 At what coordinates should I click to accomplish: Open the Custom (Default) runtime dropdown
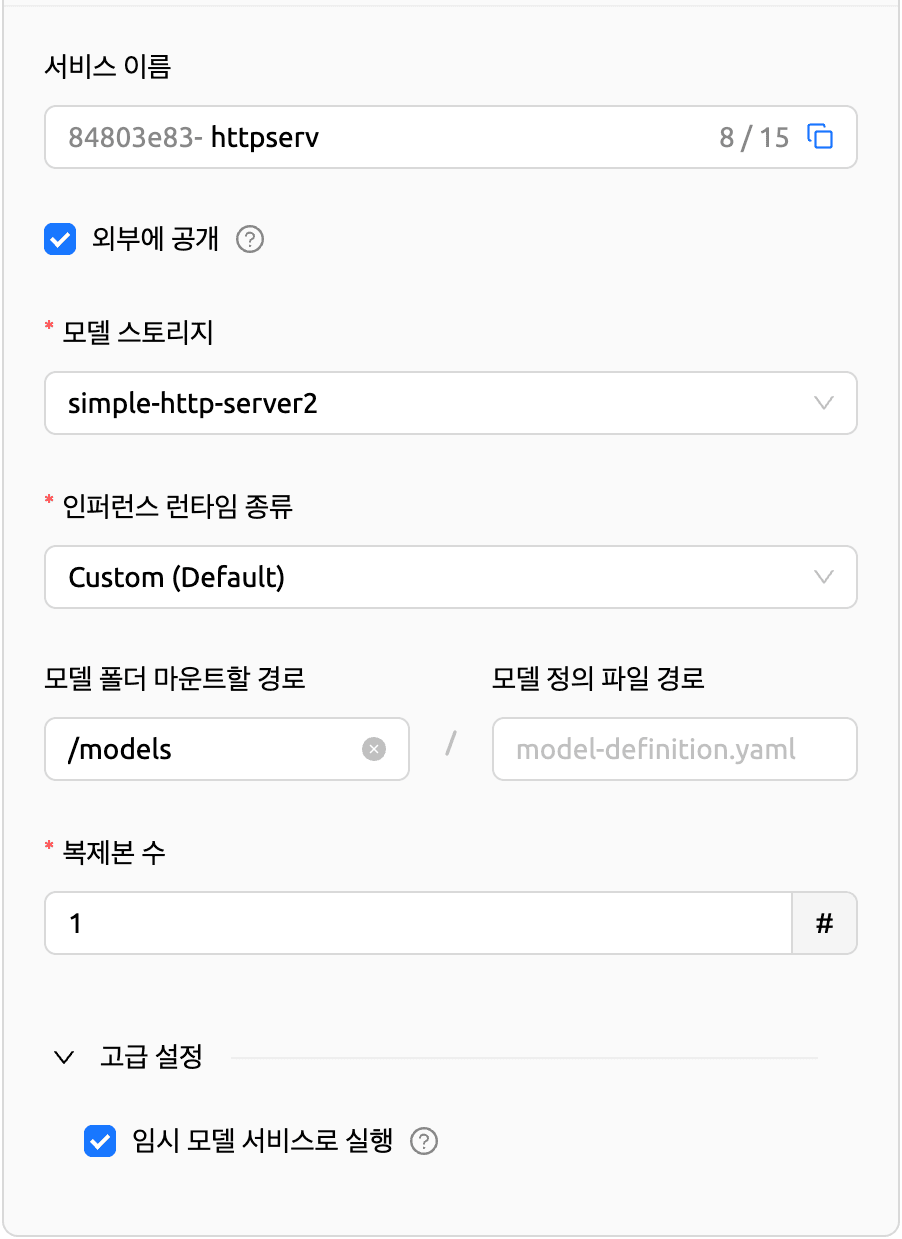click(450, 577)
